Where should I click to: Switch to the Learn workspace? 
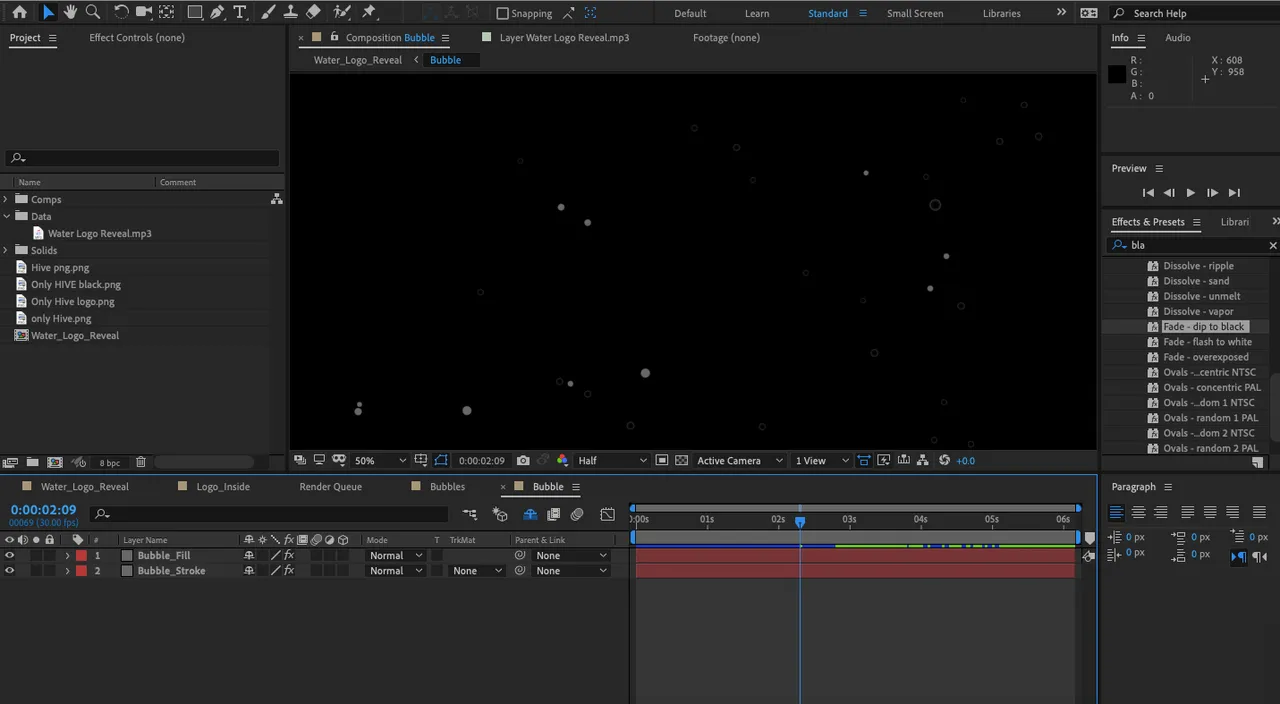coord(757,13)
